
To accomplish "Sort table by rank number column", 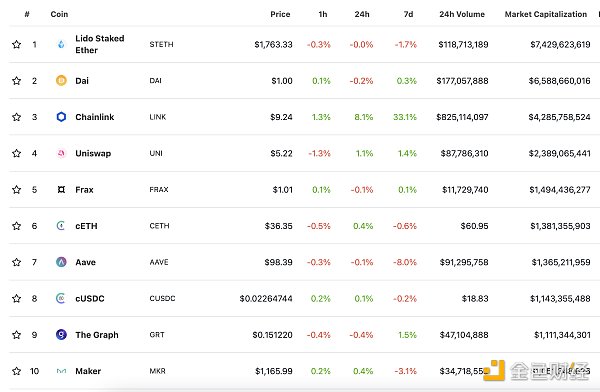I will [x=27, y=14].
